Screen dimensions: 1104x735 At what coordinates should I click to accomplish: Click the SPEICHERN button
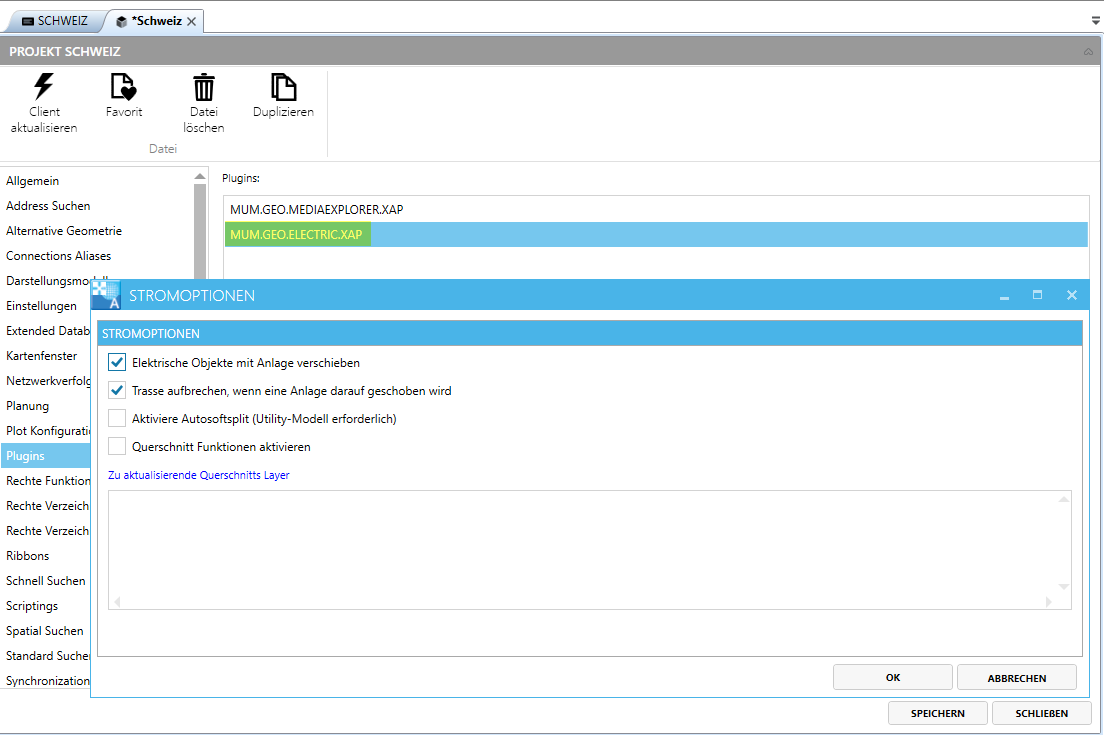pyautogui.click(x=938, y=713)
